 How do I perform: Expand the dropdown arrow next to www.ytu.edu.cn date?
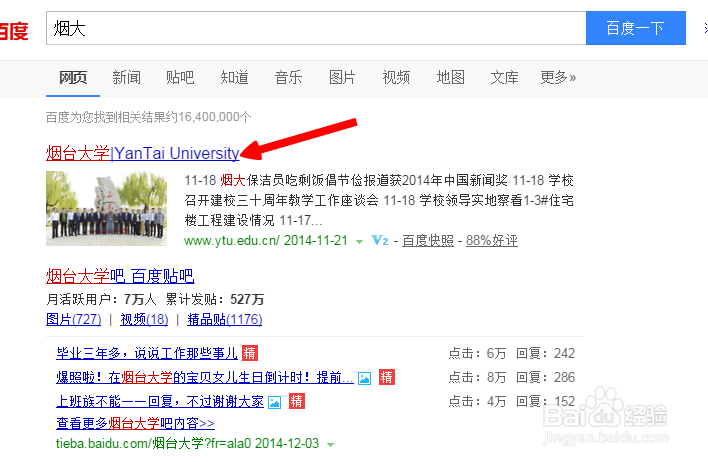pos(359,242)
